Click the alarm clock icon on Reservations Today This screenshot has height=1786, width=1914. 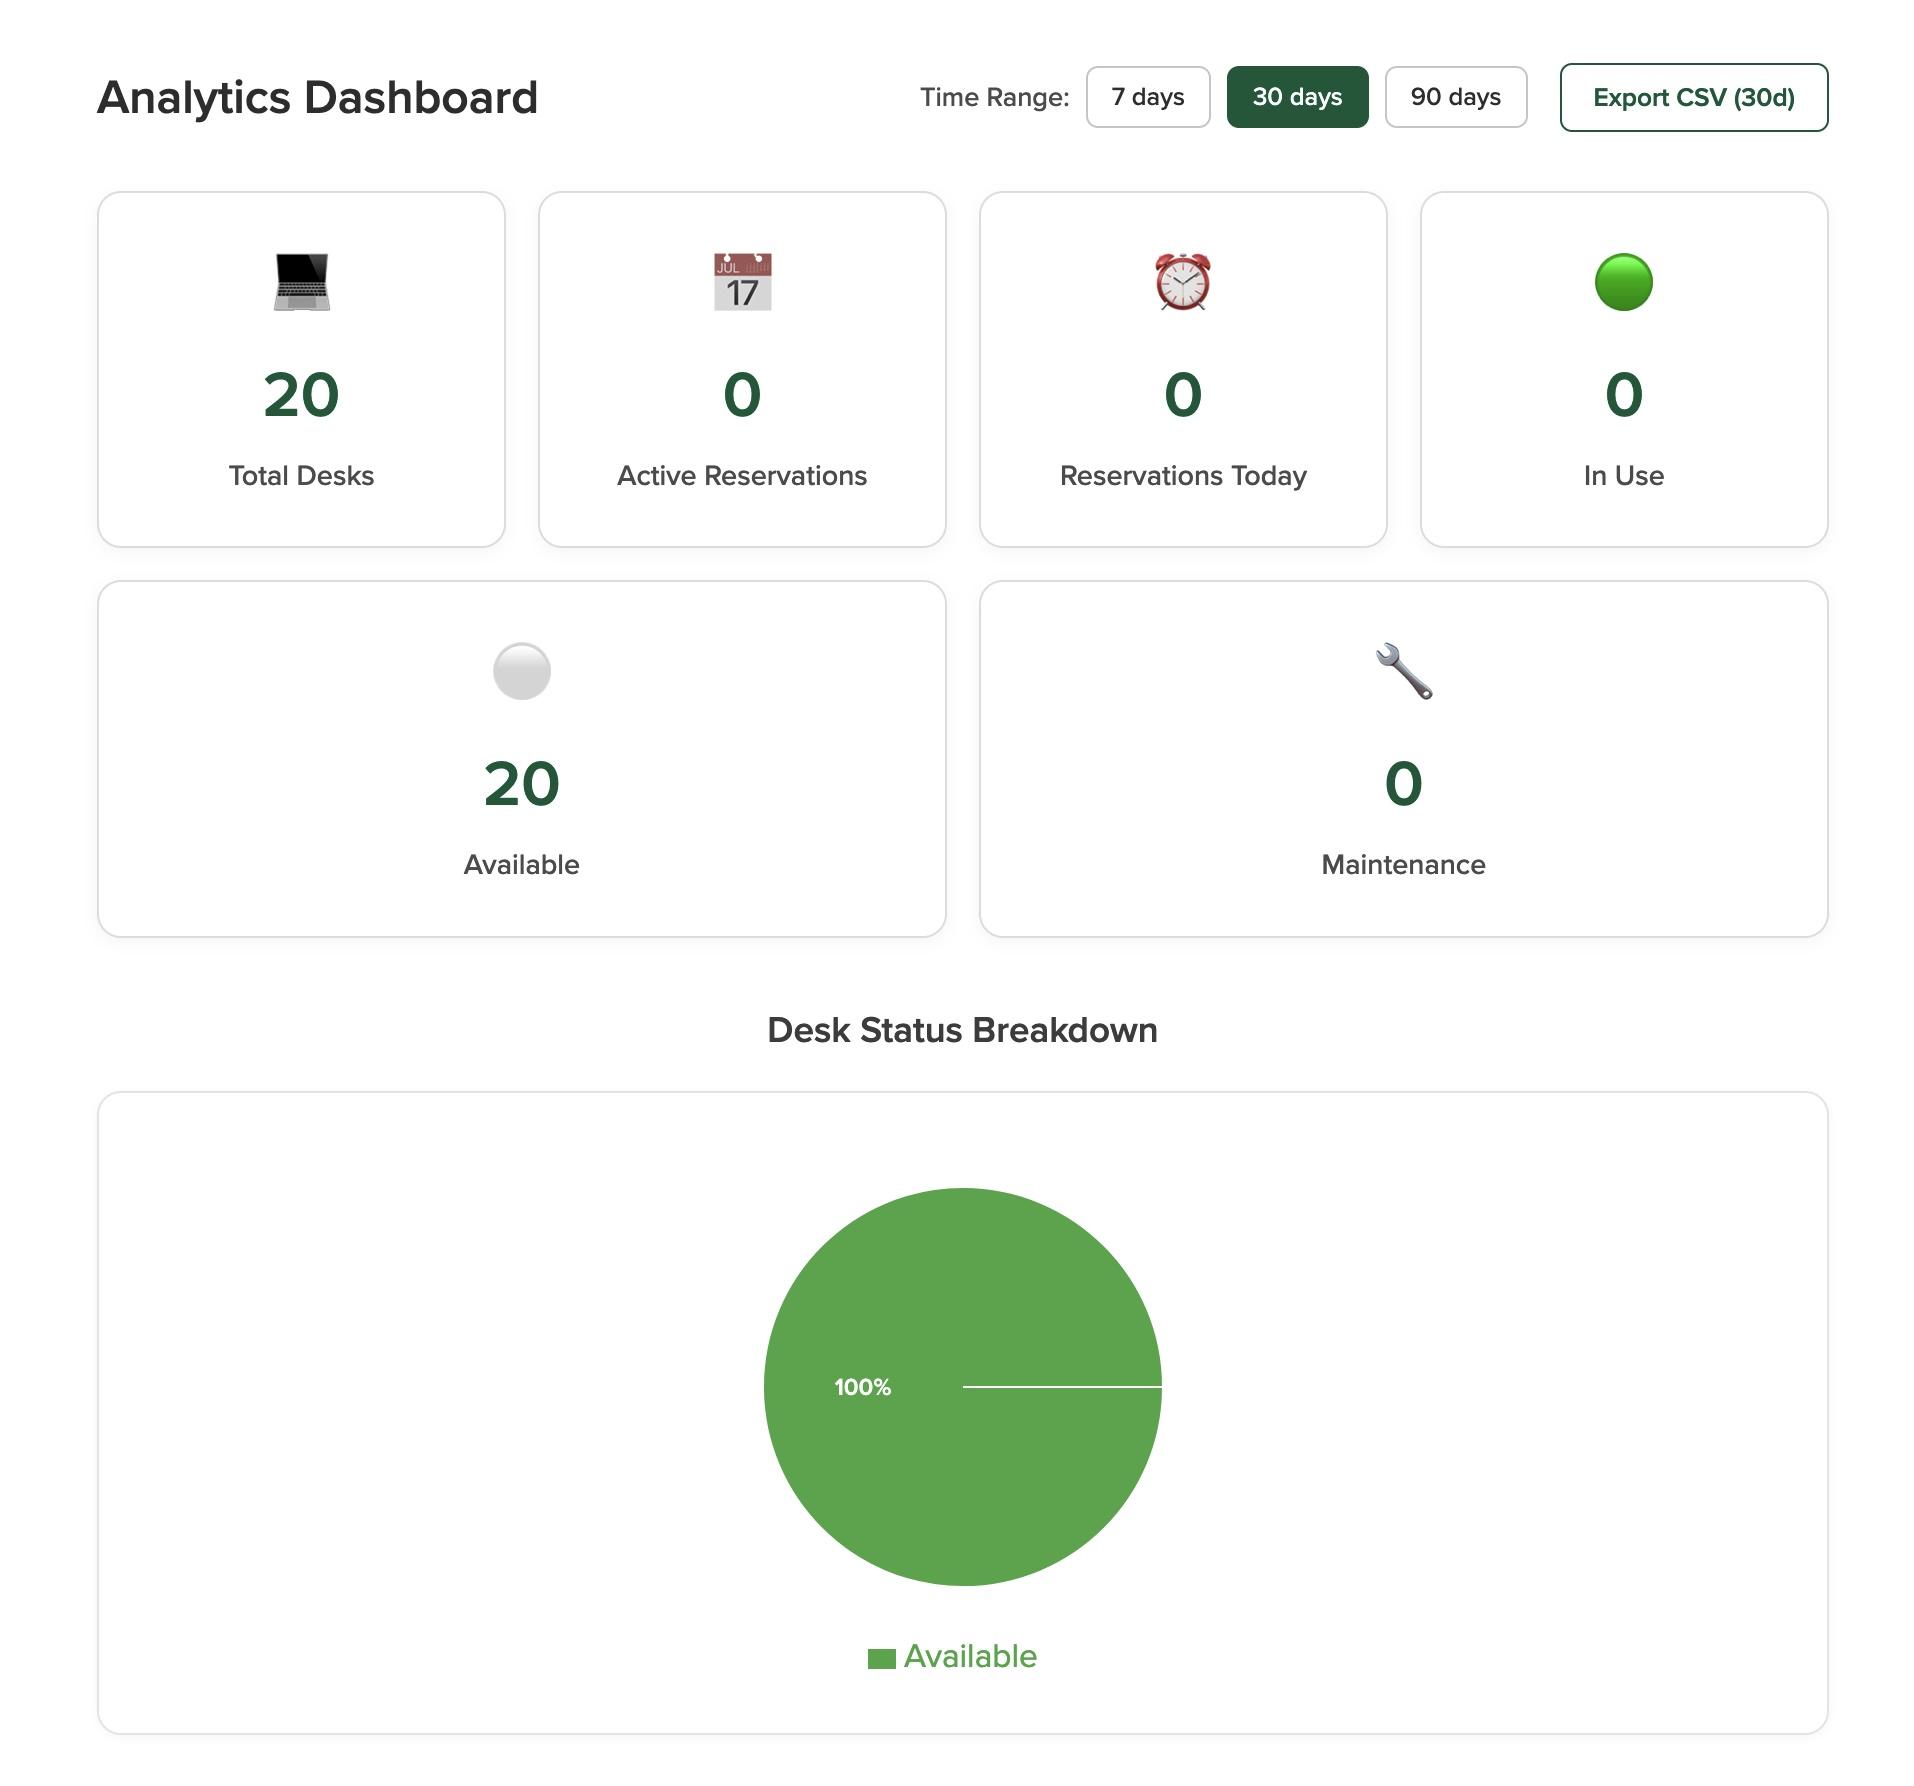1182,281
